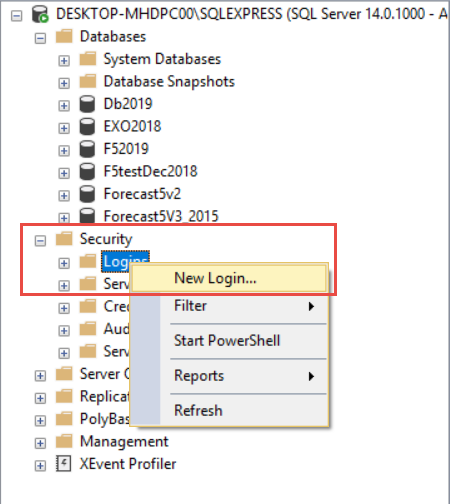
Task: Open the Filter submenu
Action: pos(229,306)
